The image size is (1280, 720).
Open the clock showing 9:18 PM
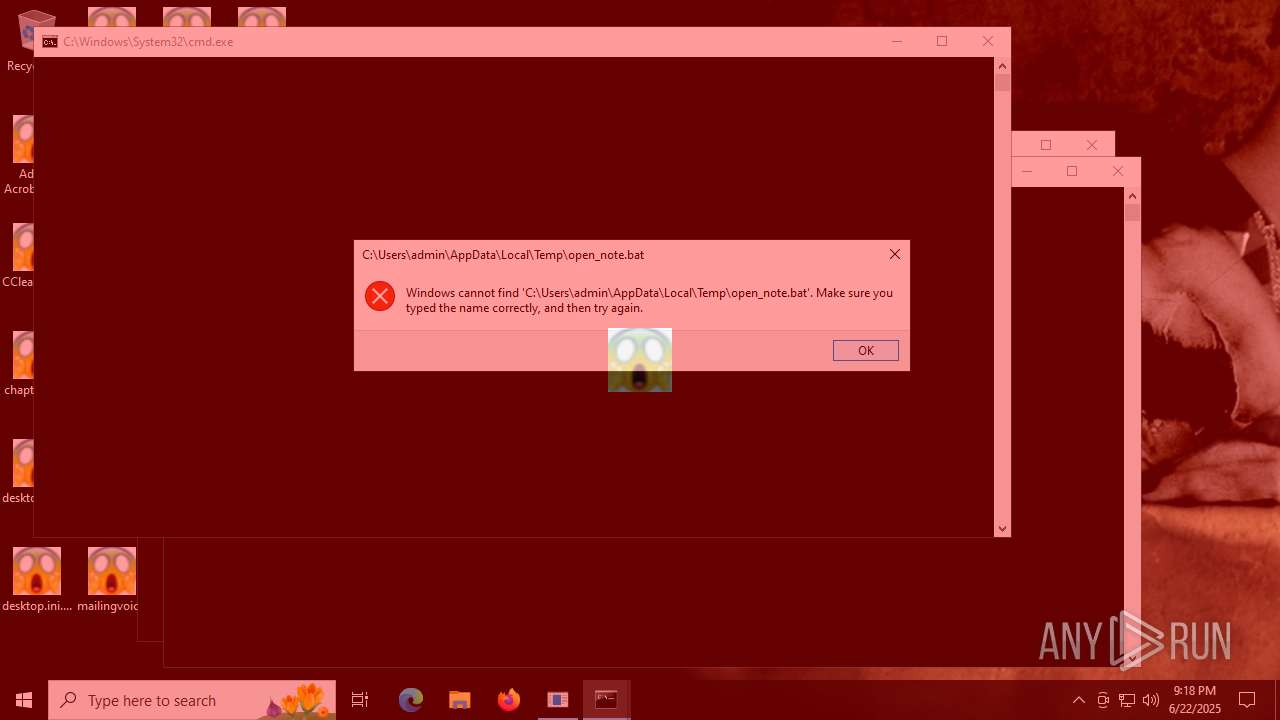[1195, 700]
